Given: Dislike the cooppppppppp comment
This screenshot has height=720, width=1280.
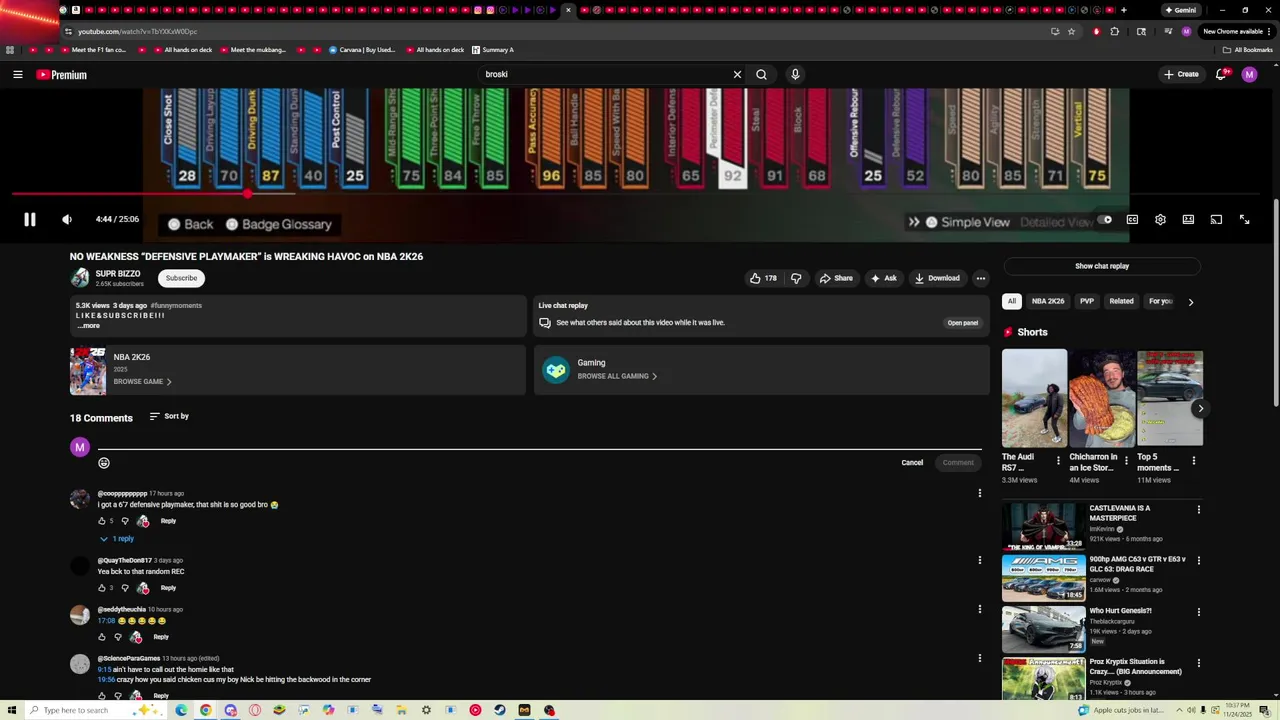Looking at the screenshot, I should pos(125,521).
